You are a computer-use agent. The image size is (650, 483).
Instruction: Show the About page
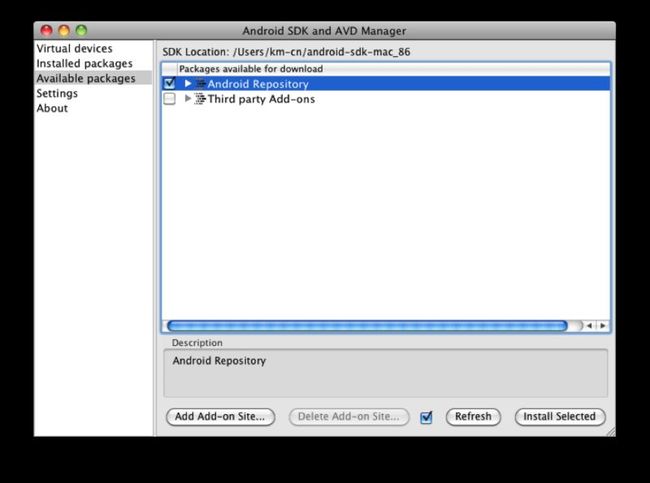point(52,108)
